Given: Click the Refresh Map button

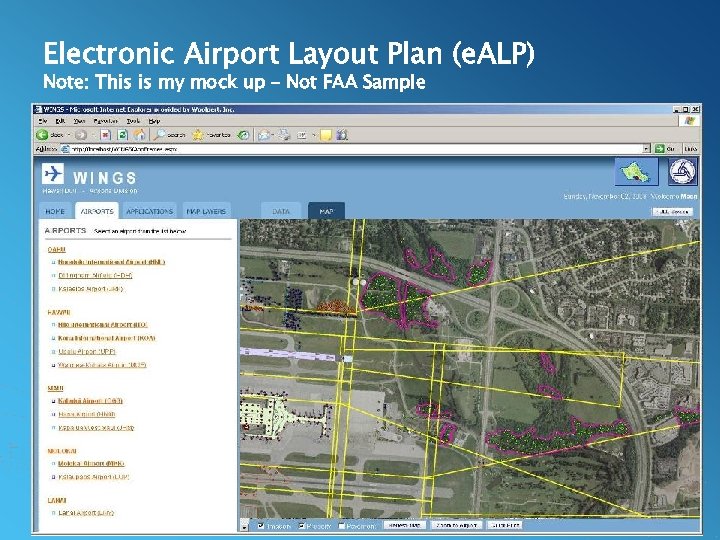Looking at the screenshot, I should coord(405,525).
